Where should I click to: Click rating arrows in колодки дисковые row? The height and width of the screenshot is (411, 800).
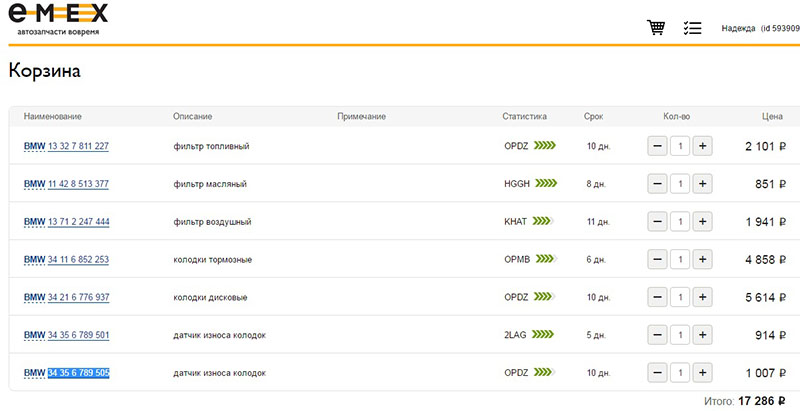(544, 297)
